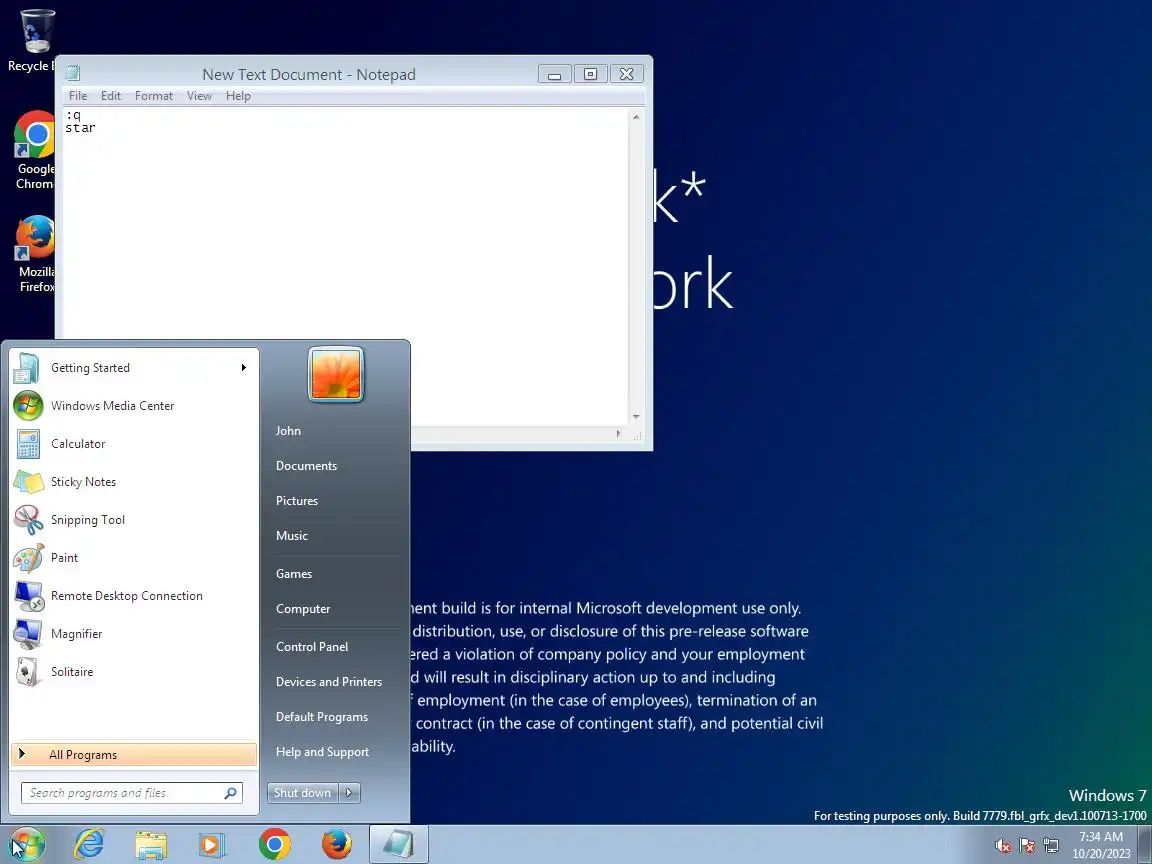The image size is (1152, 864).
Task: Click Notepad vertical scrollbar down arrow
Action: [636, 417]
